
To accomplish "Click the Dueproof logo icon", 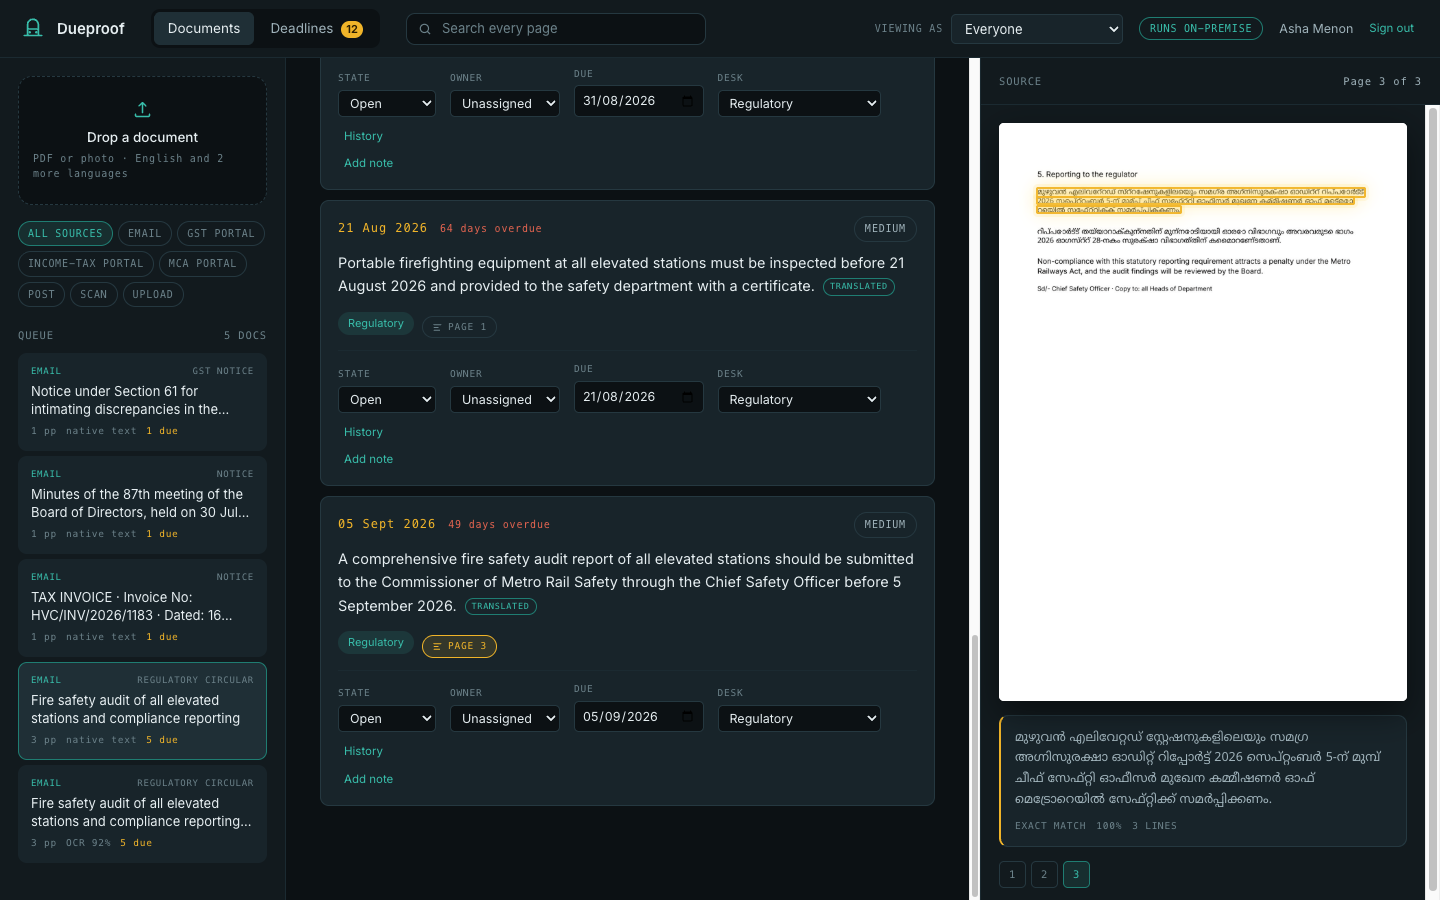I will point(33,28).
